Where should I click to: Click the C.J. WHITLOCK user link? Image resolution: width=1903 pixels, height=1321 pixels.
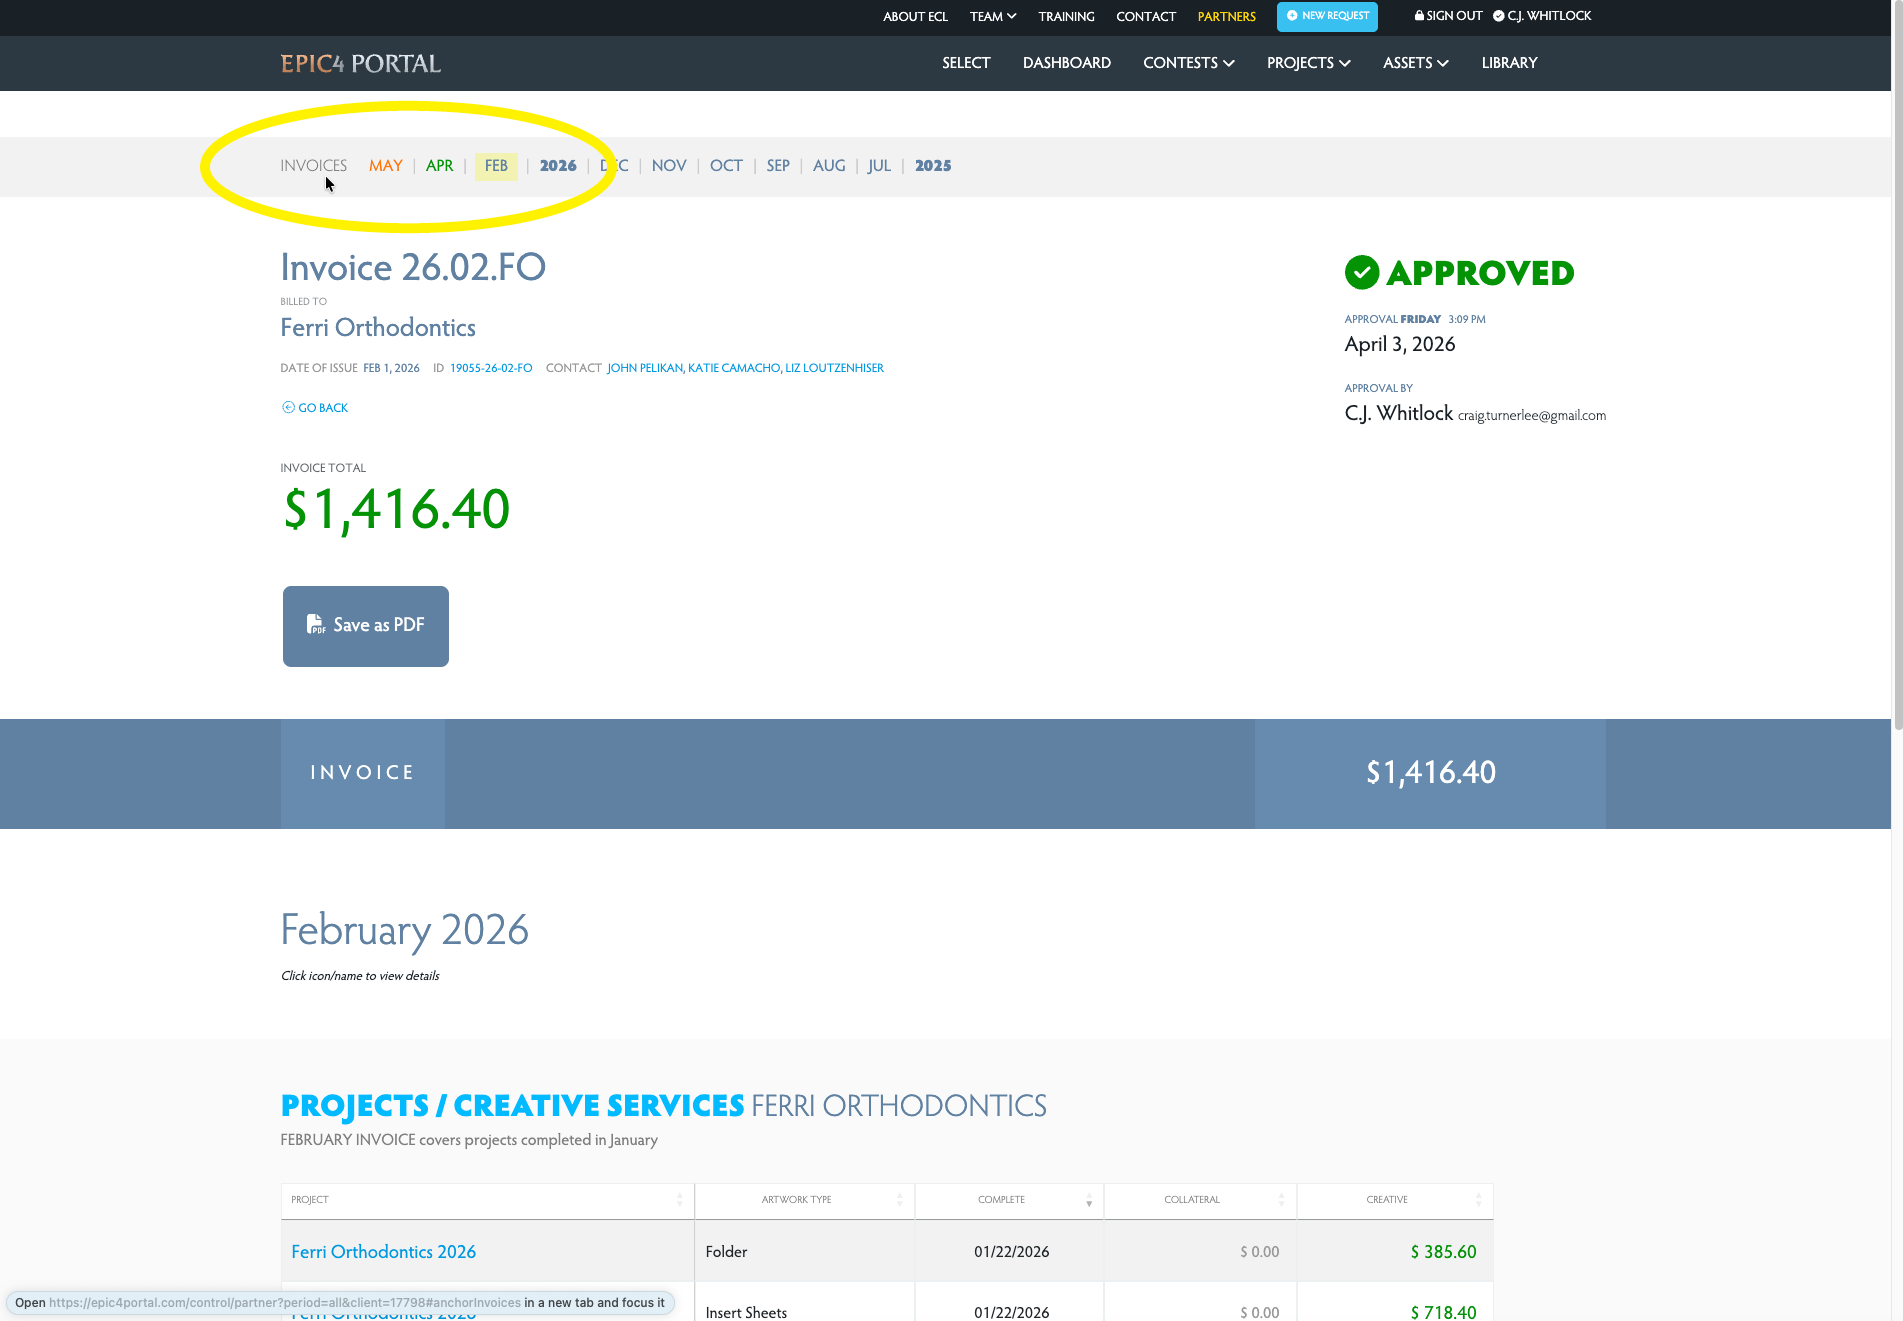(1549, 16)
